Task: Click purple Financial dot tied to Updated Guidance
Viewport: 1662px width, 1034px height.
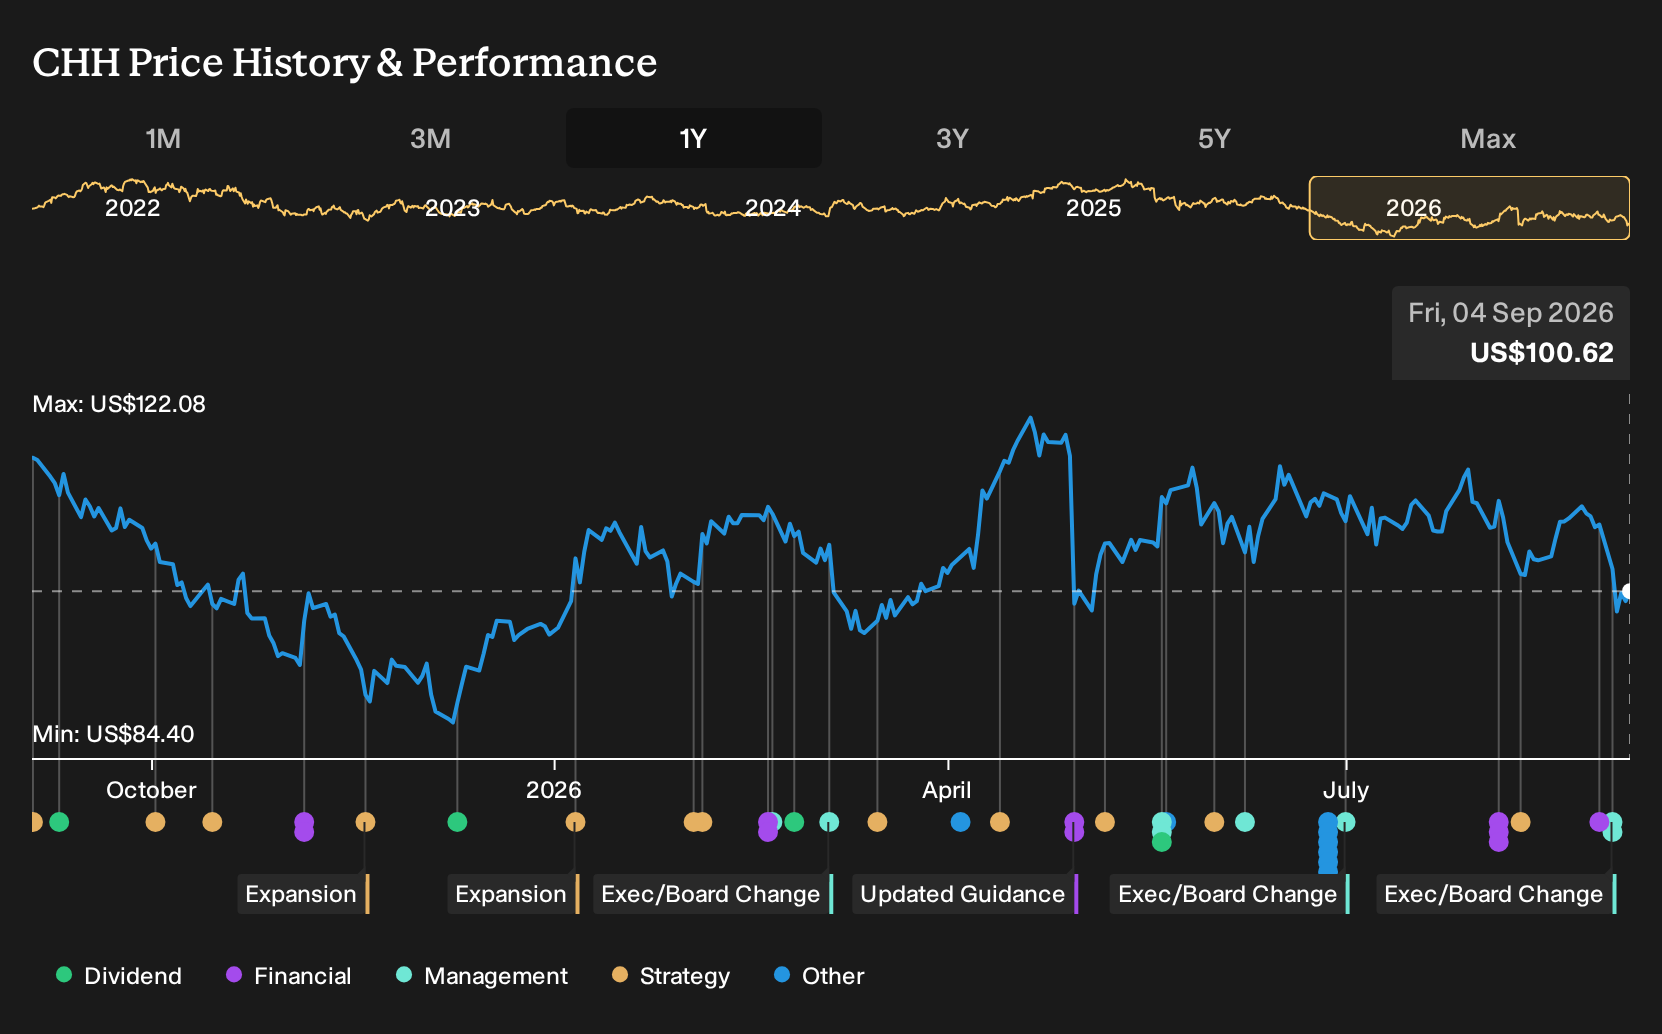Action: [x=1074, y=827]
